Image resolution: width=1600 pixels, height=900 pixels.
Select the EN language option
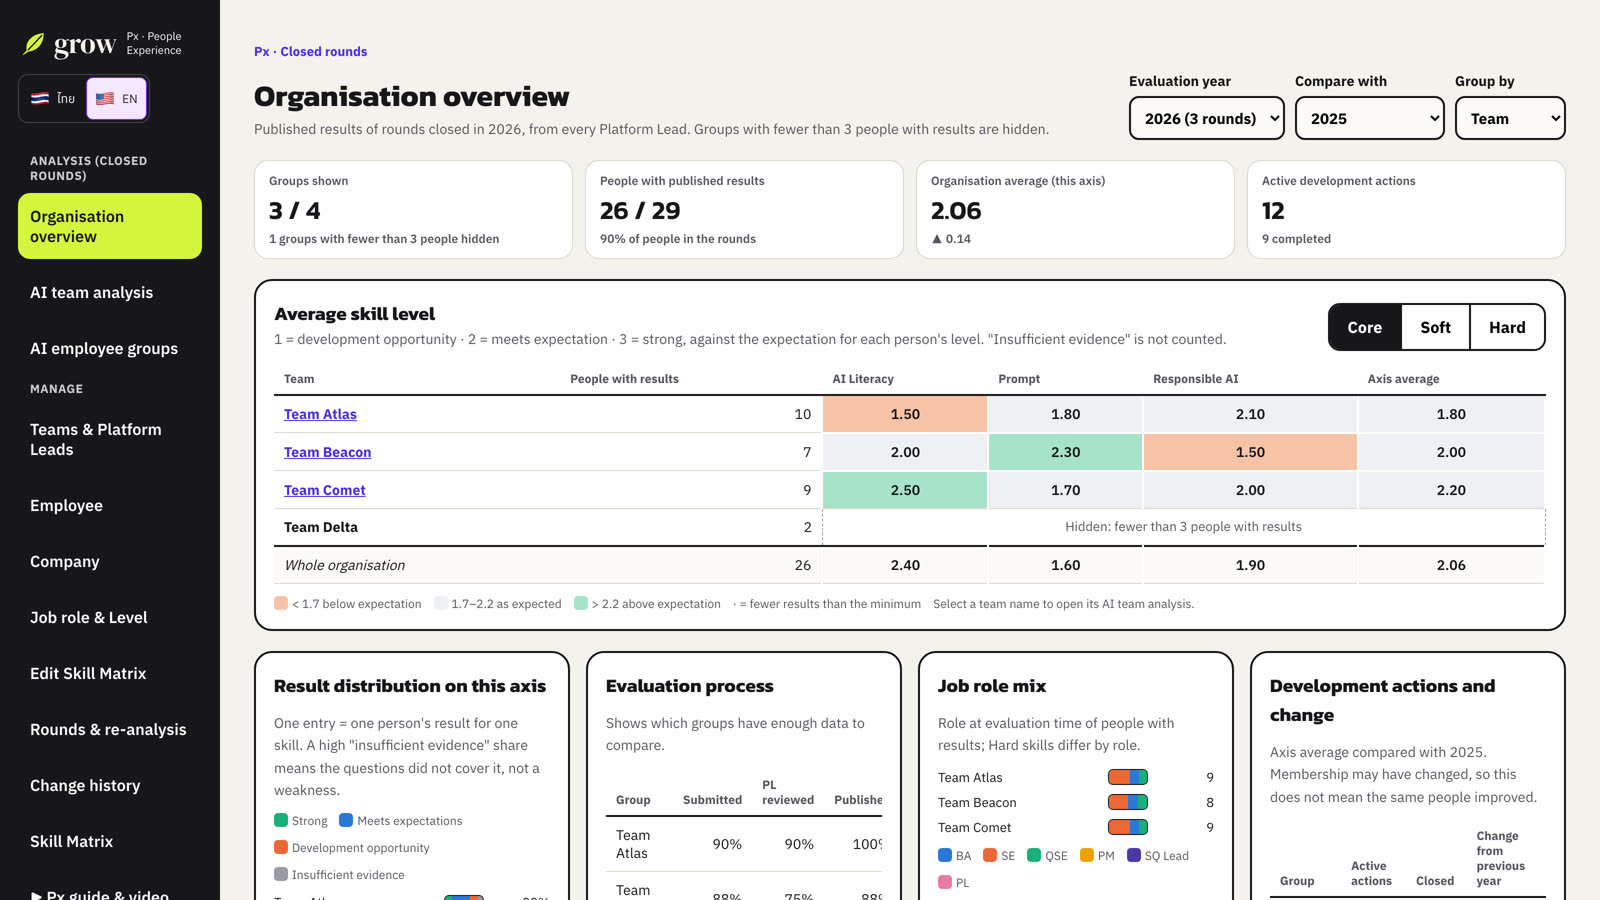(117, 99)
